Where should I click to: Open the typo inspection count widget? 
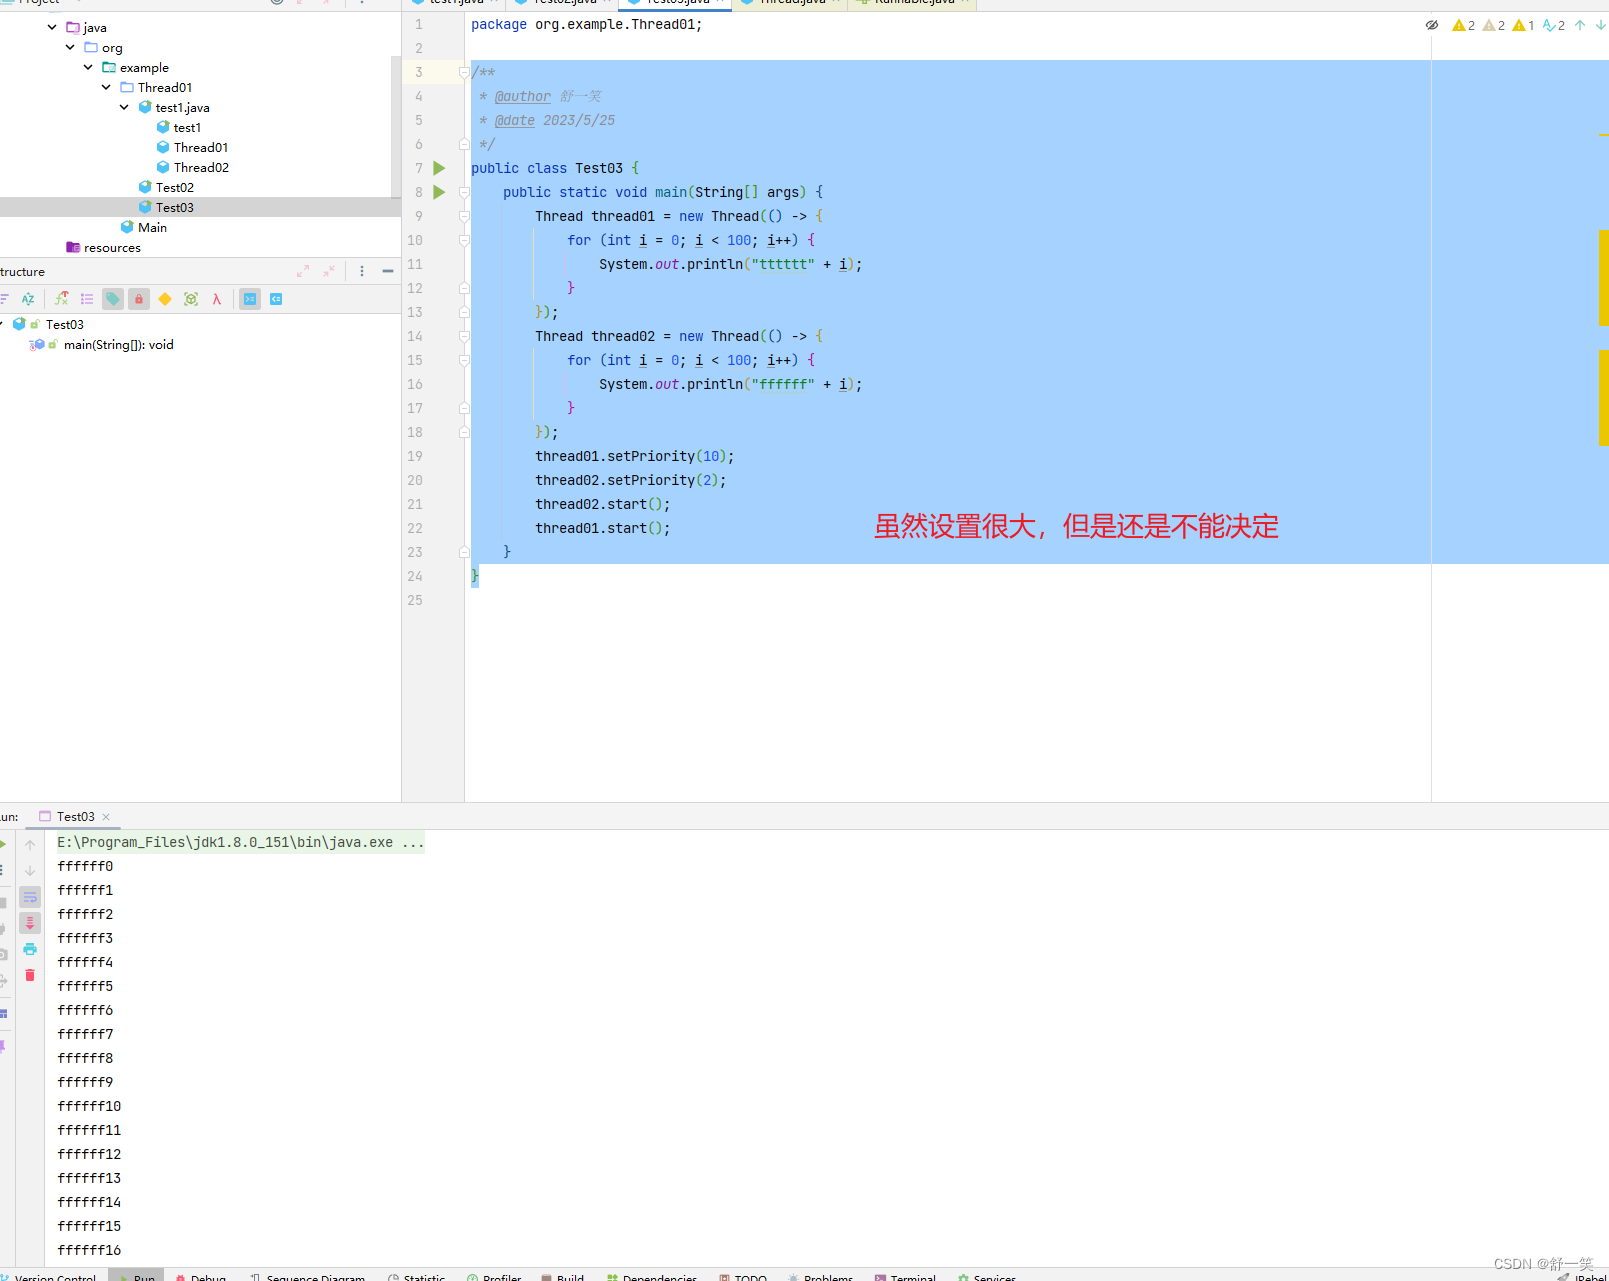tap(1554, 25)
